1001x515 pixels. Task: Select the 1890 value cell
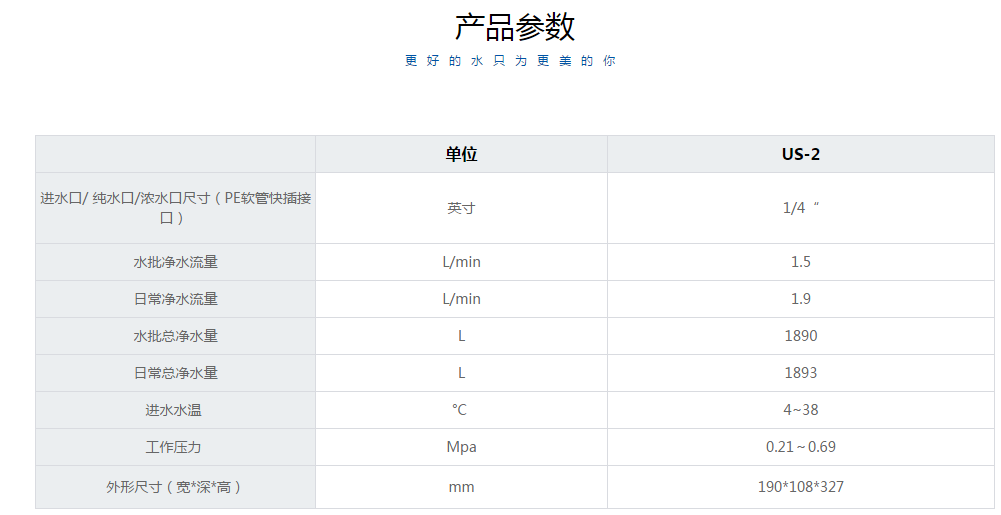click(x=800, y=336)
